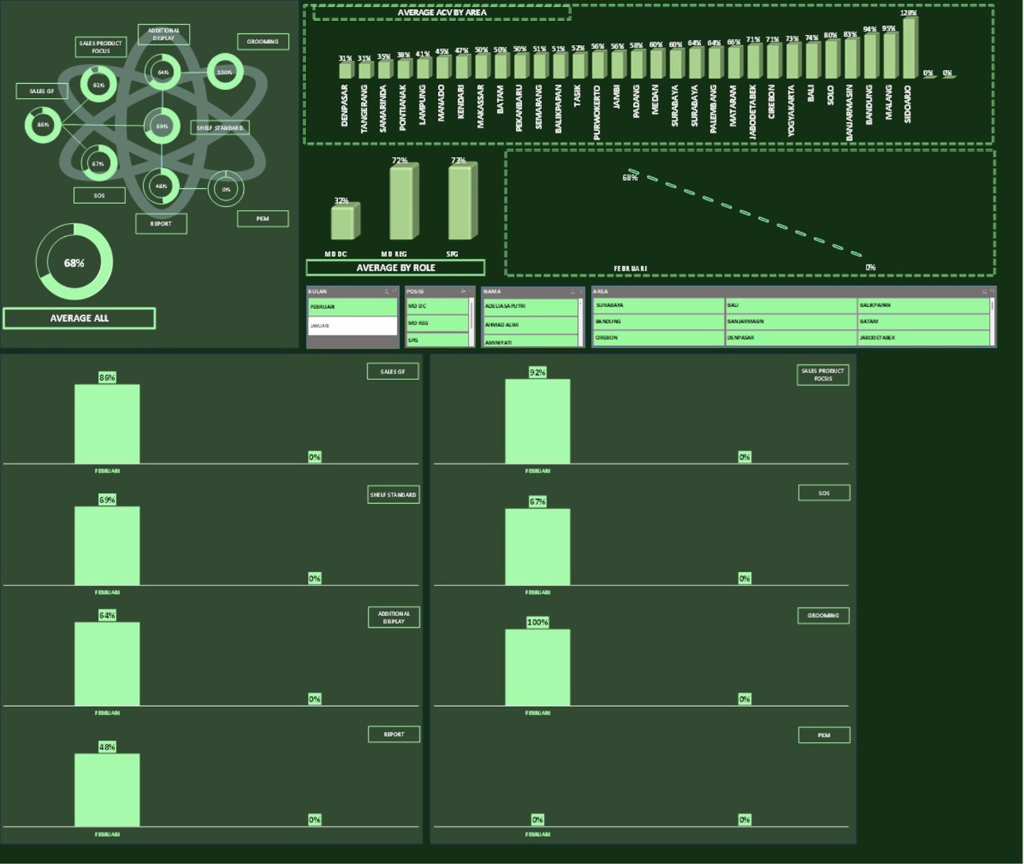Select the 68% Average All donut chart

(x=74, y=262)
